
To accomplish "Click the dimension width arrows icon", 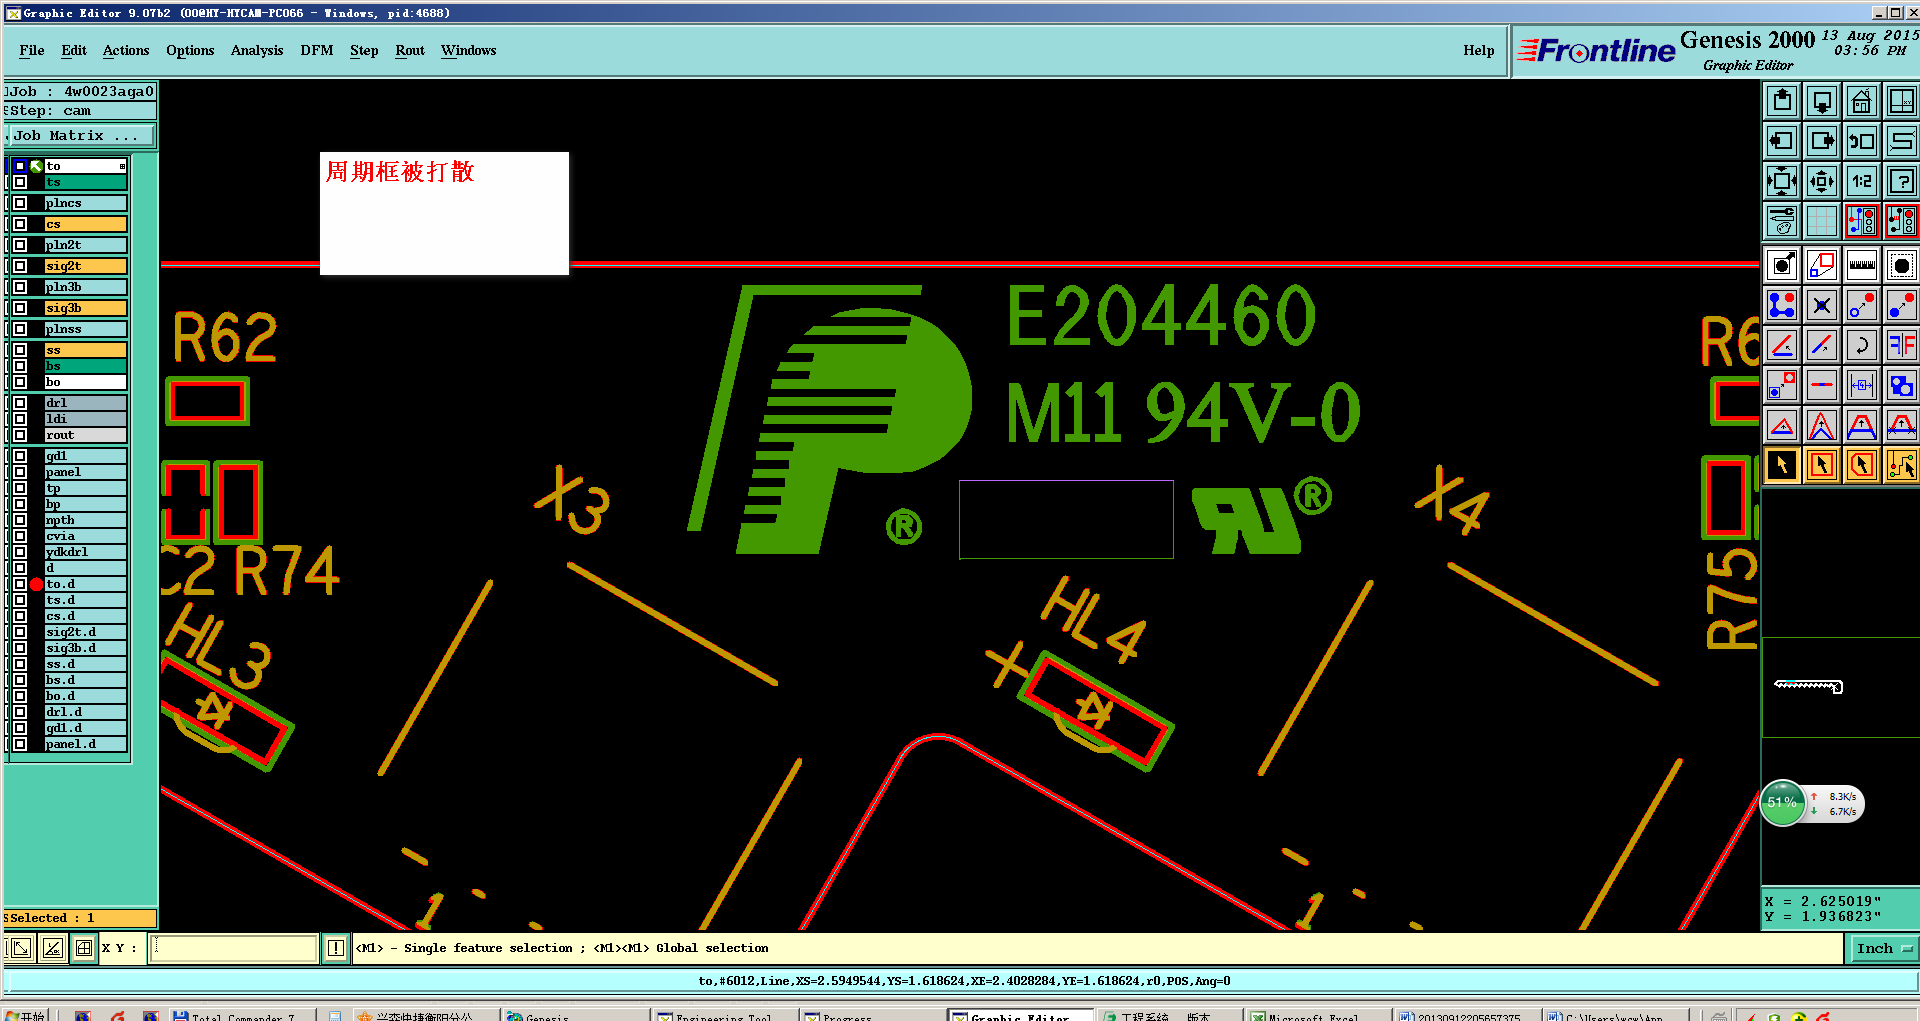I will (1862, 385).
